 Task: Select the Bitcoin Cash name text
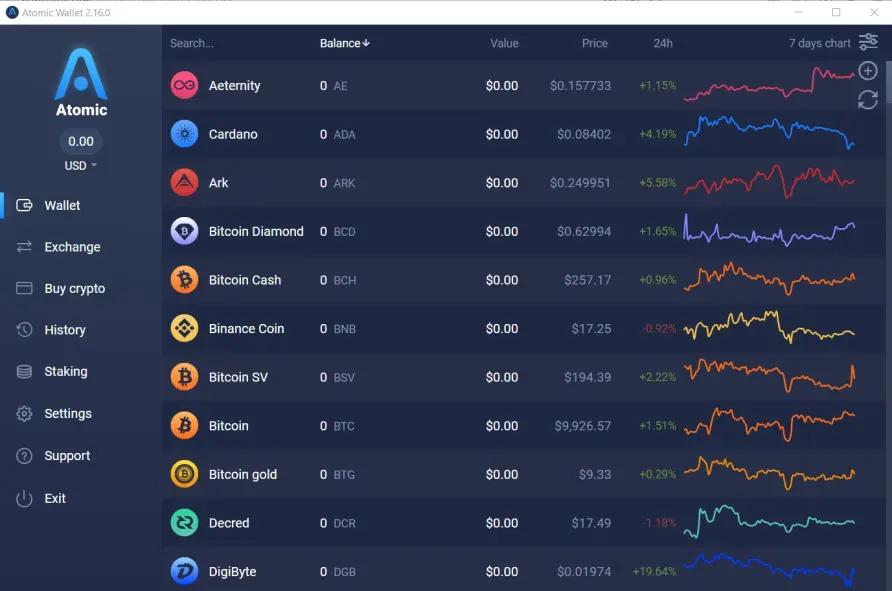(x=245, y=280)
